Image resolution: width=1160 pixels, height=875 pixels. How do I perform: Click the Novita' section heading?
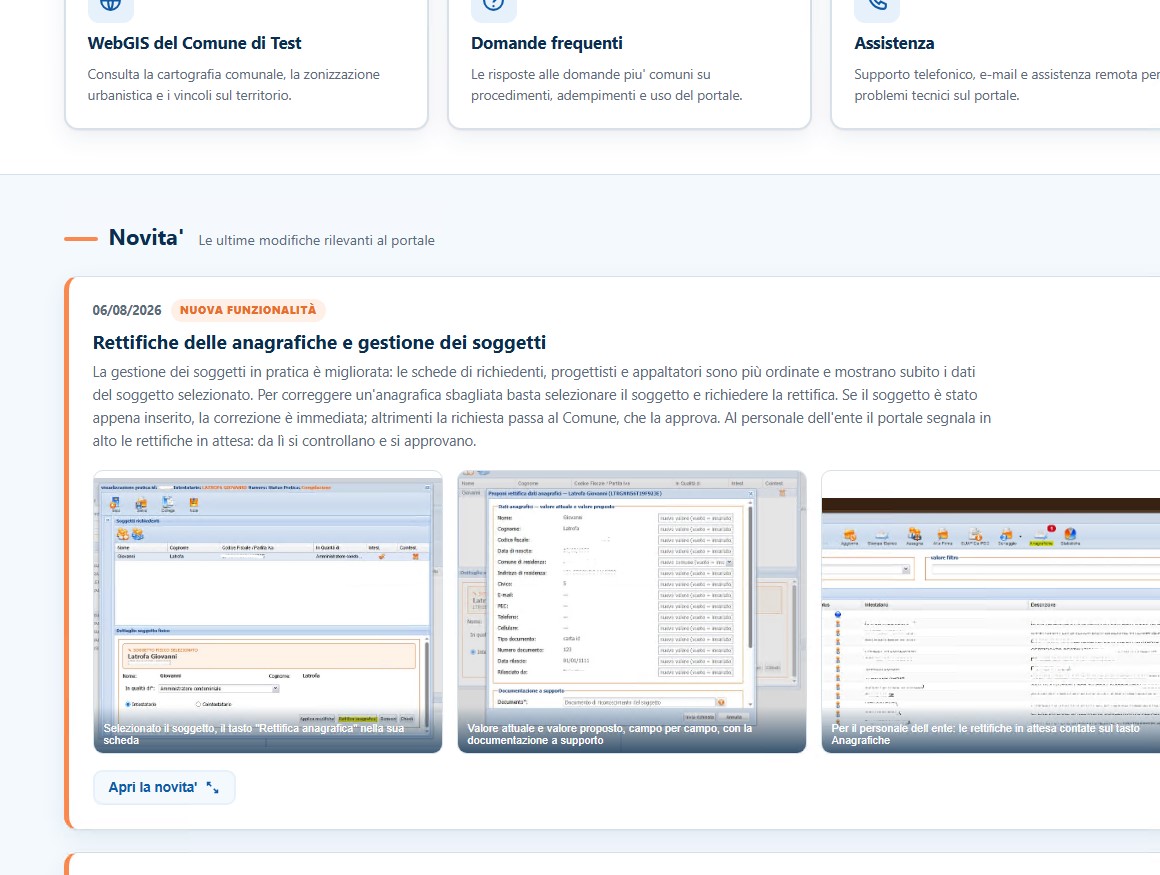click(146, 237)
